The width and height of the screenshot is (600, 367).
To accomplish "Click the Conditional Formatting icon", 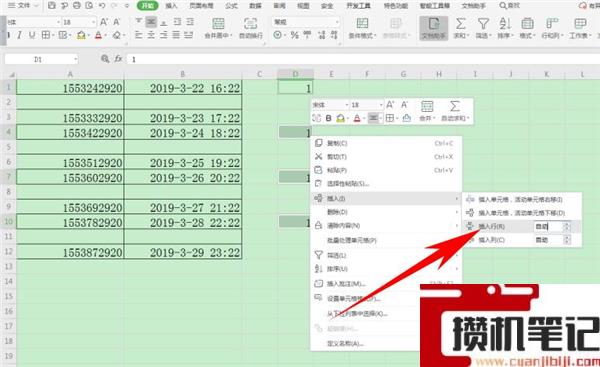I will pos(362,24).
